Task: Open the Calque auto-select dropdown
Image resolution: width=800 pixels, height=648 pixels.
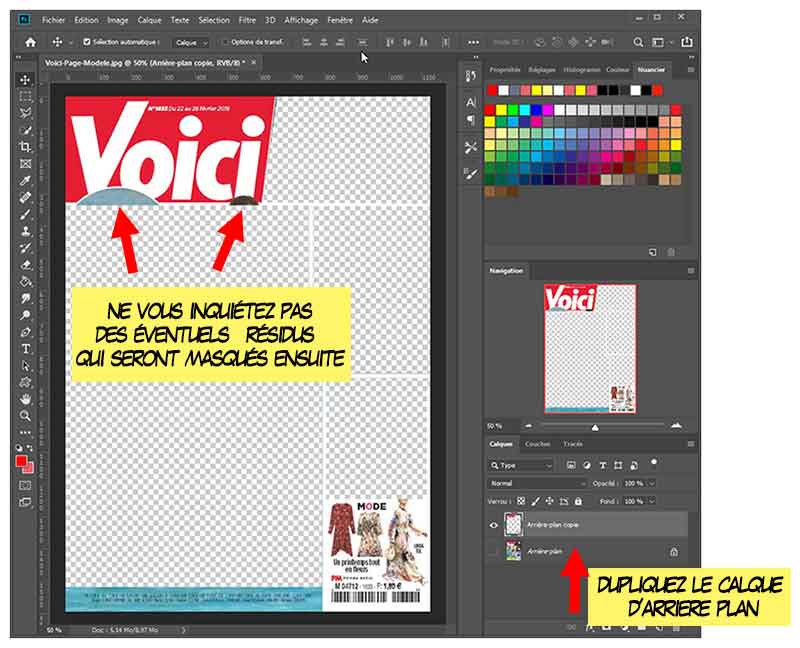Action: 190,43
